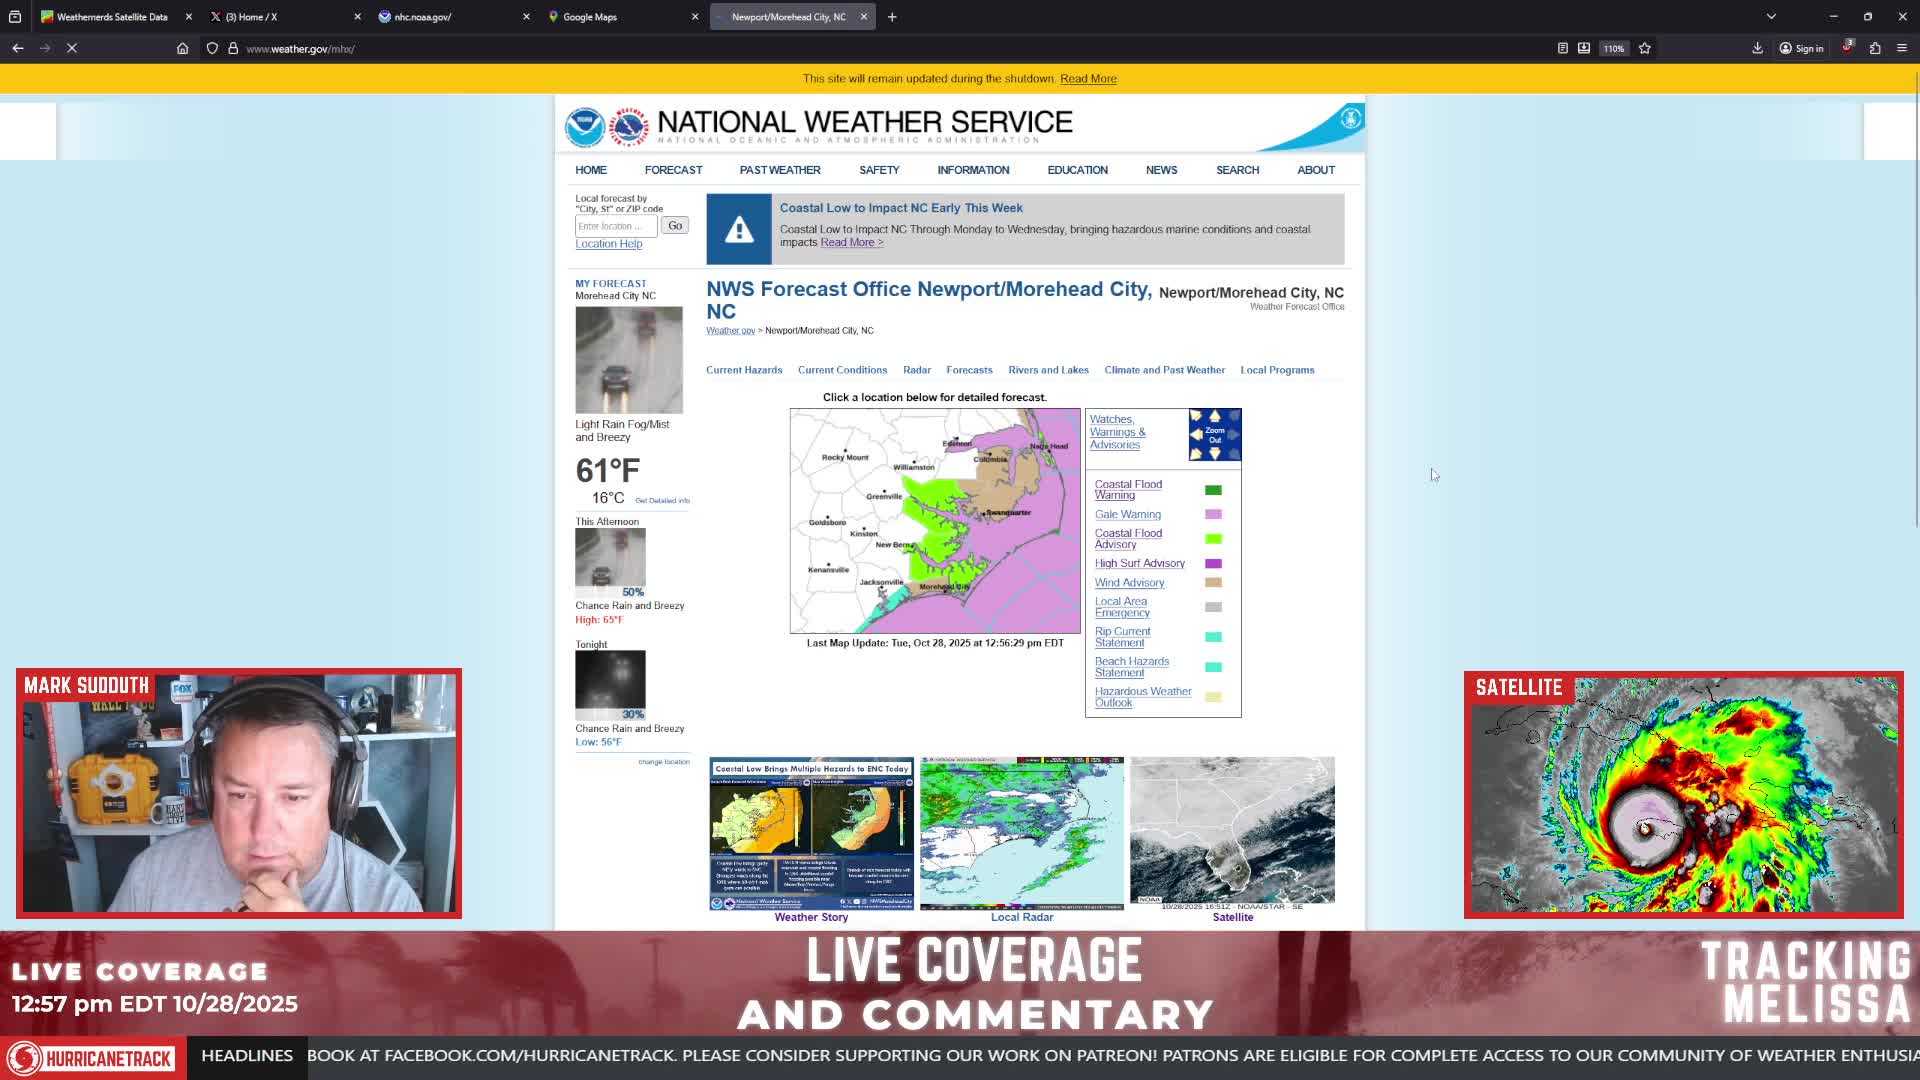The image size is (1920, 1080).
Task: Toggle Reader View icon in address bar
Action: click(1563, 48)
